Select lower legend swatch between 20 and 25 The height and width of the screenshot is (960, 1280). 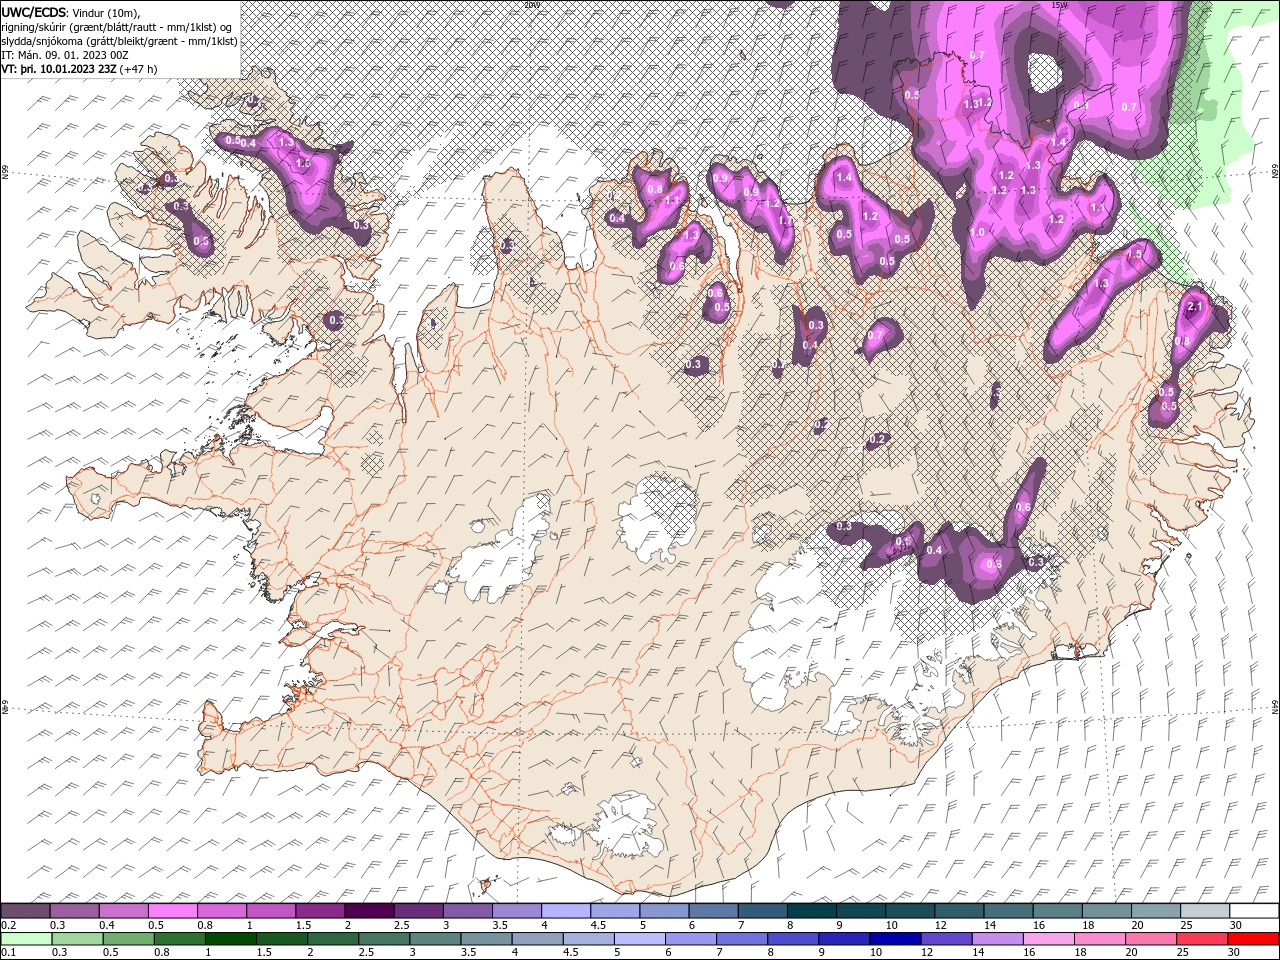click(x=1150, y=939)
